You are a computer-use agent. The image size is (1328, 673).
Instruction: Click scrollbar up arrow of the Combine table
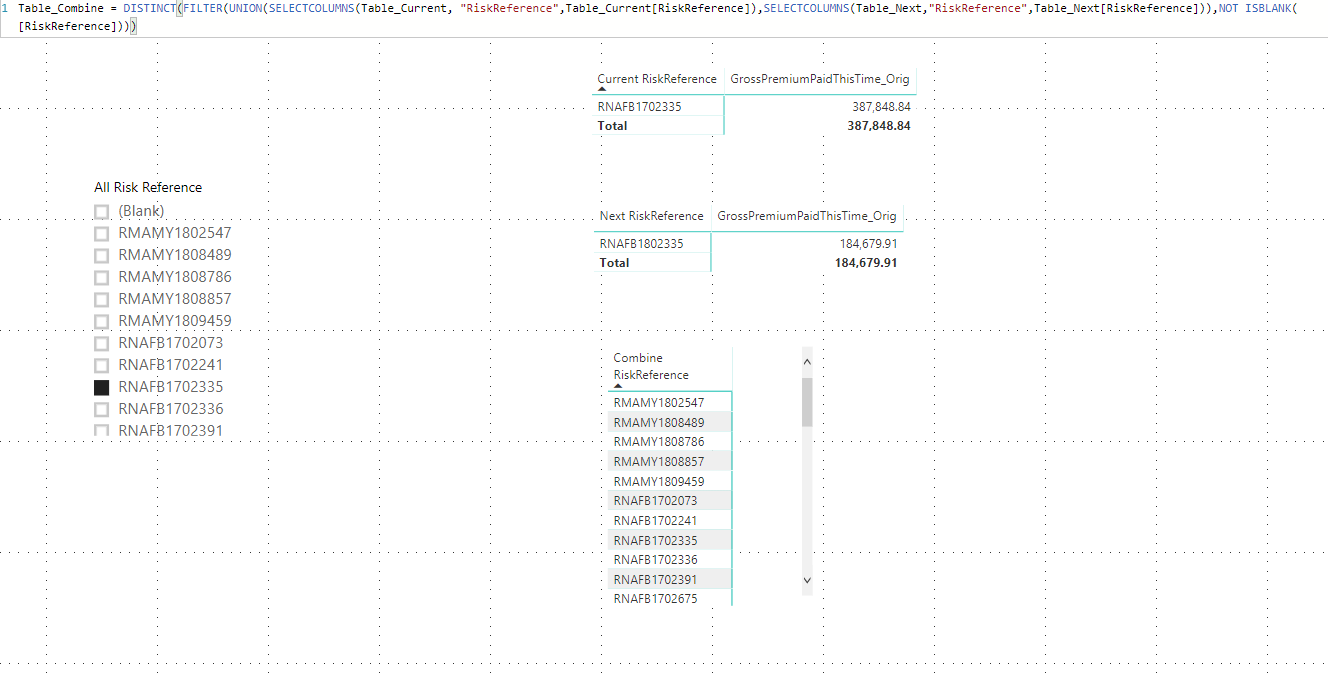coord(807,363)
